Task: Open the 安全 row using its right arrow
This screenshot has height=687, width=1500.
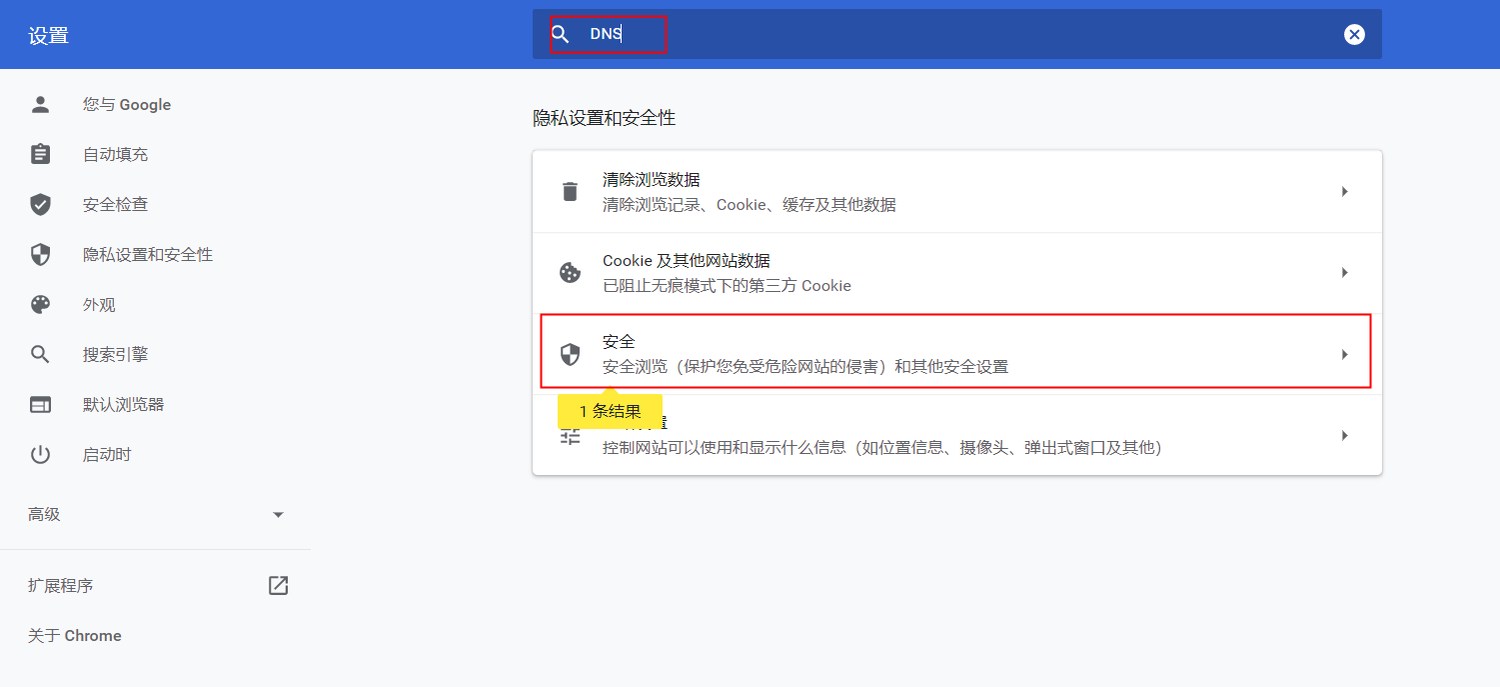Action: click(1345, 354)
